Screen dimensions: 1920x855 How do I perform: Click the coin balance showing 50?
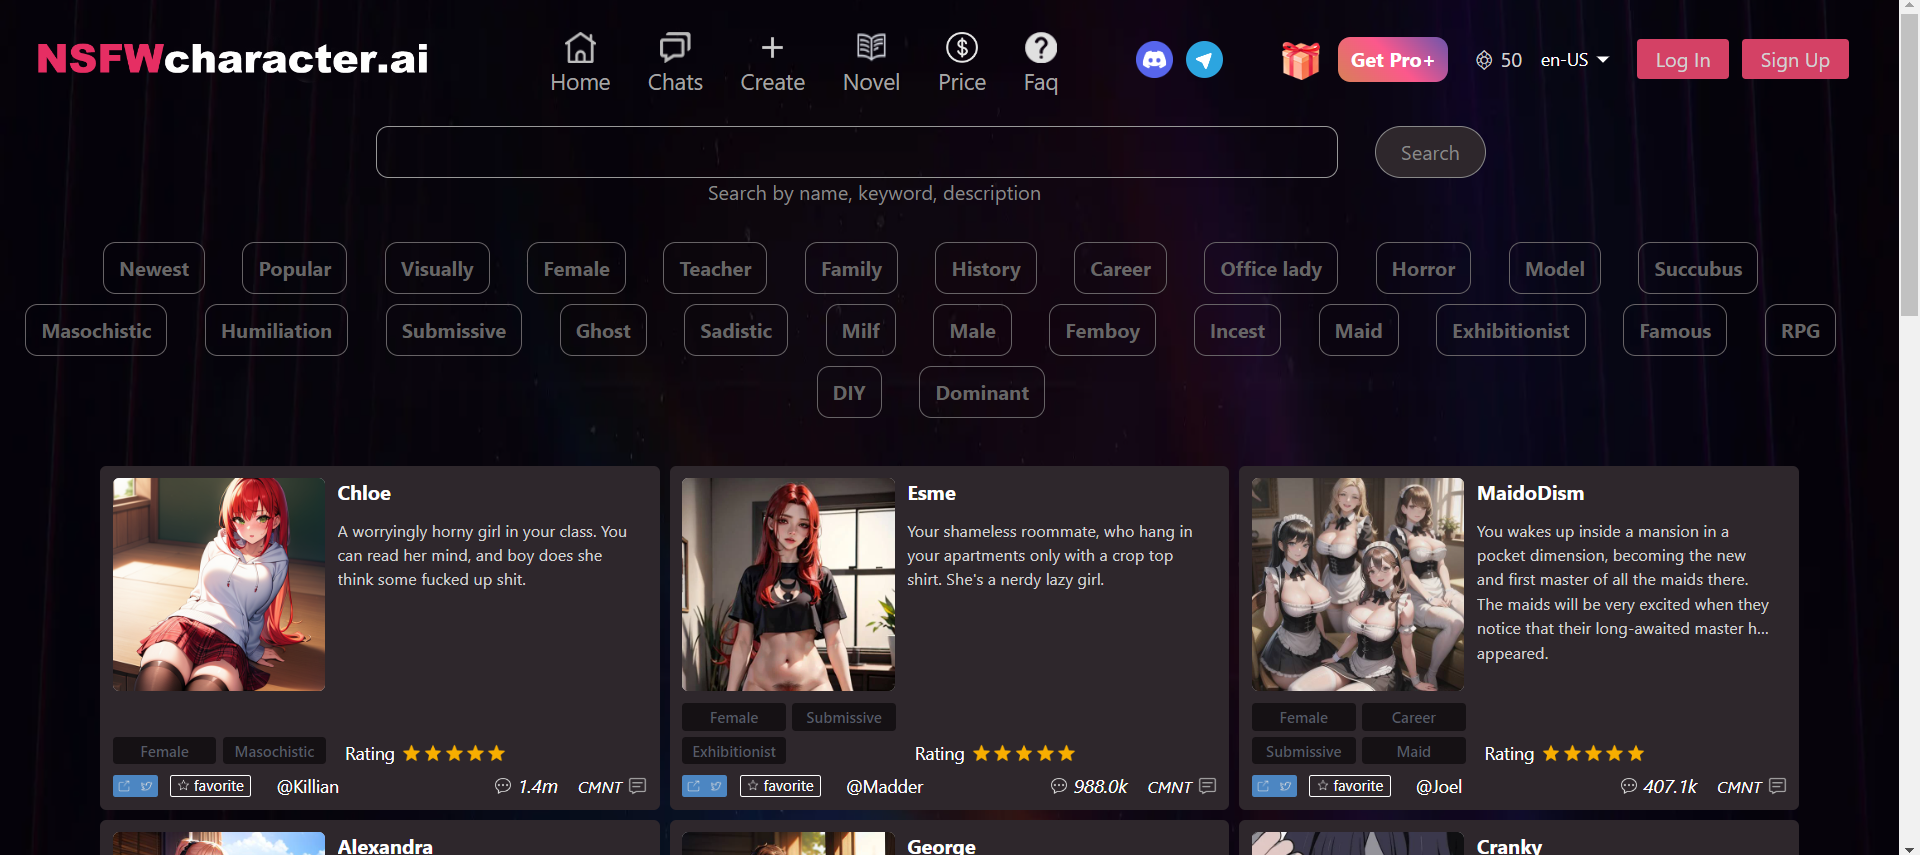click(1499, 60)
